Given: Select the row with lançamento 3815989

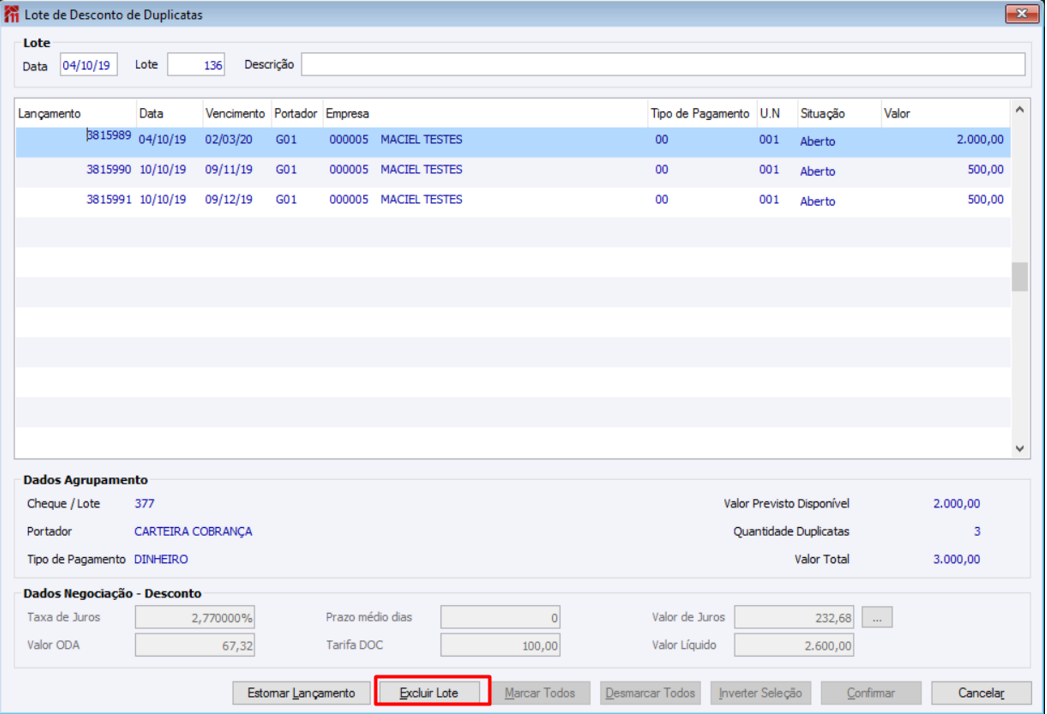Looking at the screenshot, I should tap(513, 142).
